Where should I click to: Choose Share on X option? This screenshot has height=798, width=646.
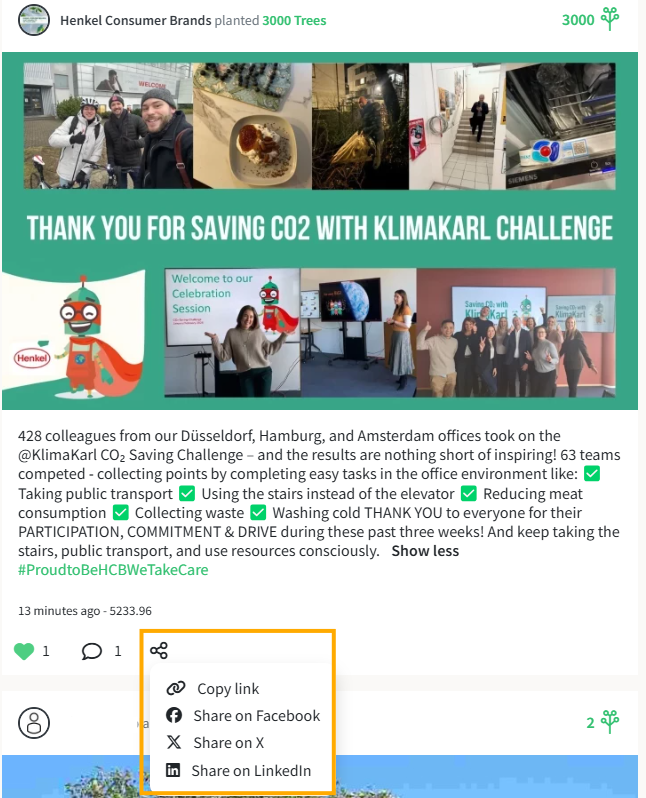coord(229,743)
